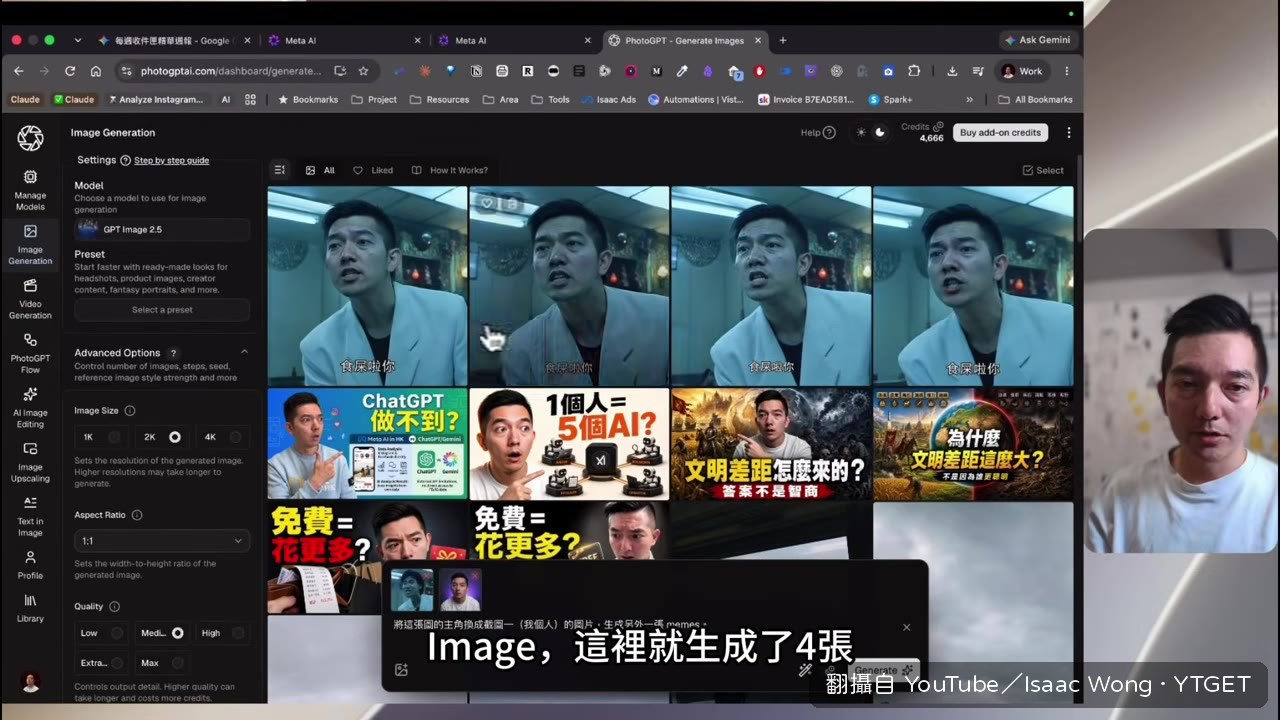Open the All Bookmarks folder
Screen dimensions: 1280x720
point(1035,99)
